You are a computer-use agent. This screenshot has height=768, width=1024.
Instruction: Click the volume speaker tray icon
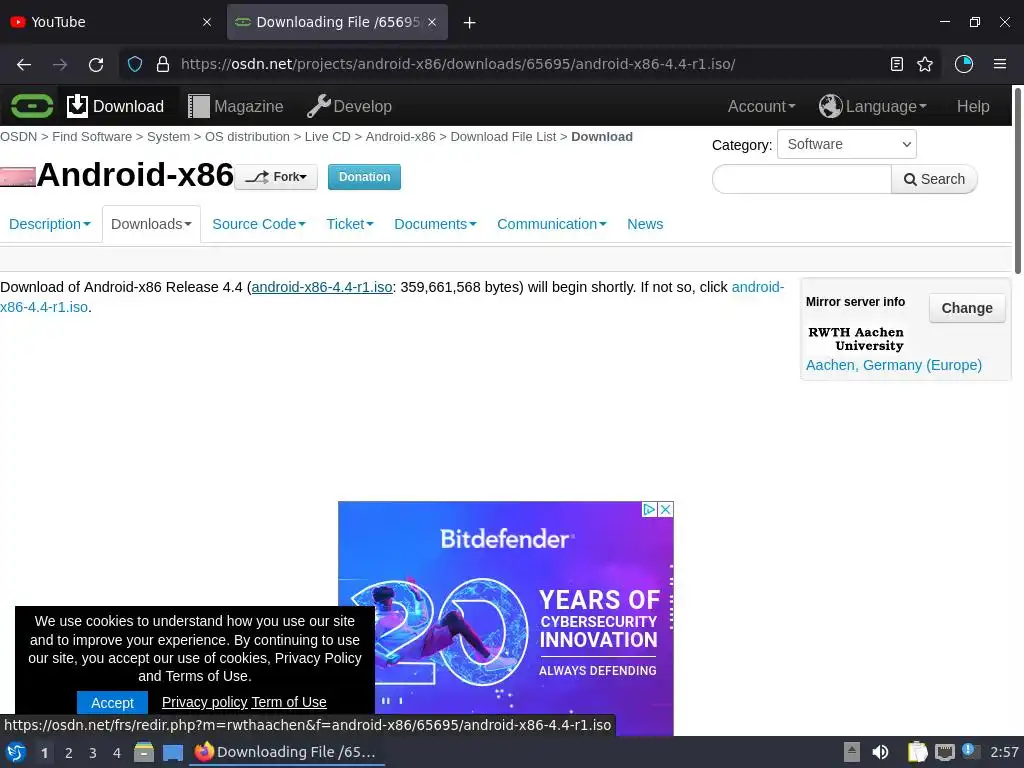[x=880, y=752]
